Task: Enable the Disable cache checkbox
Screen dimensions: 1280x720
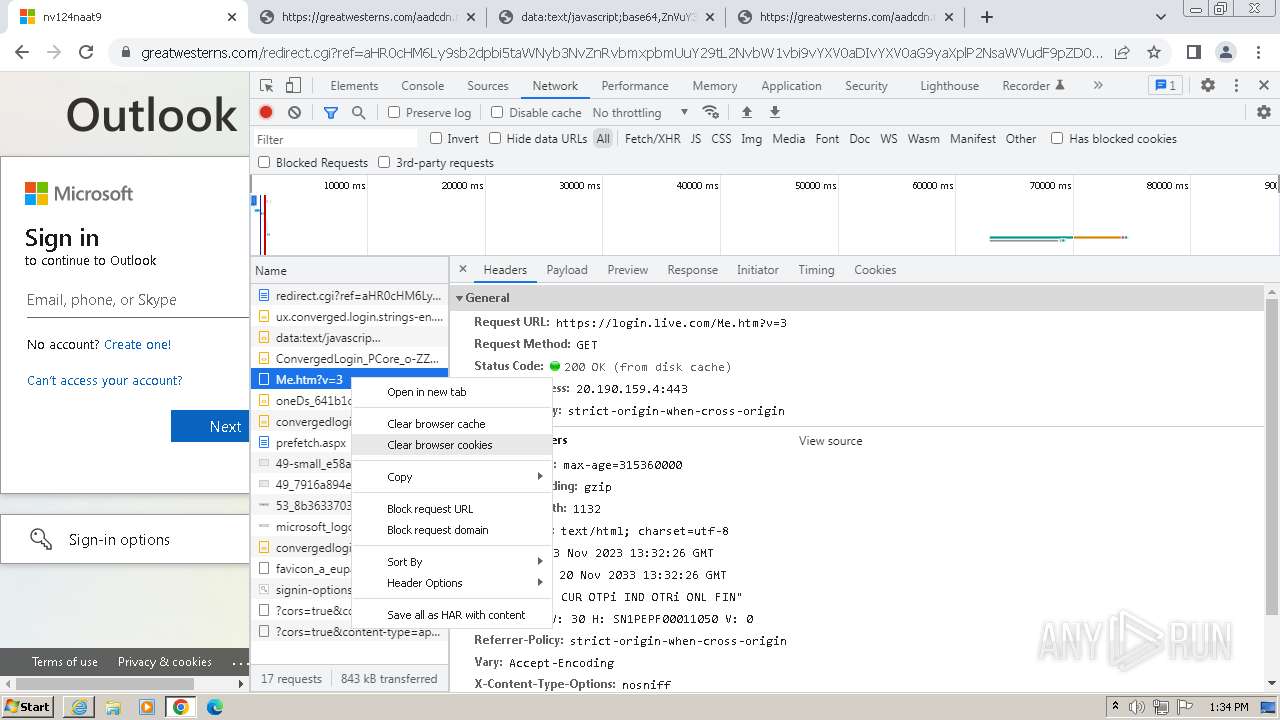Action: tap(497, 113)
